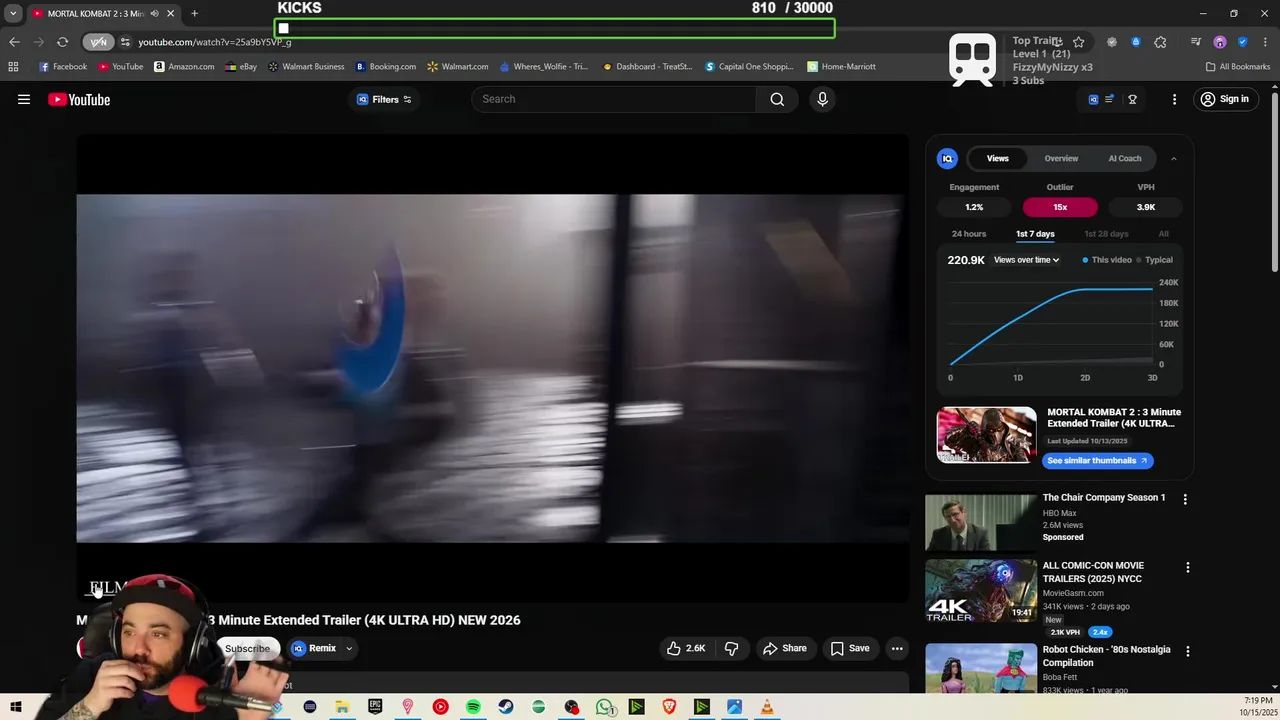Open the browser extensions puzzle icon
This screenshot has width=1280, height=720.
1160,42
